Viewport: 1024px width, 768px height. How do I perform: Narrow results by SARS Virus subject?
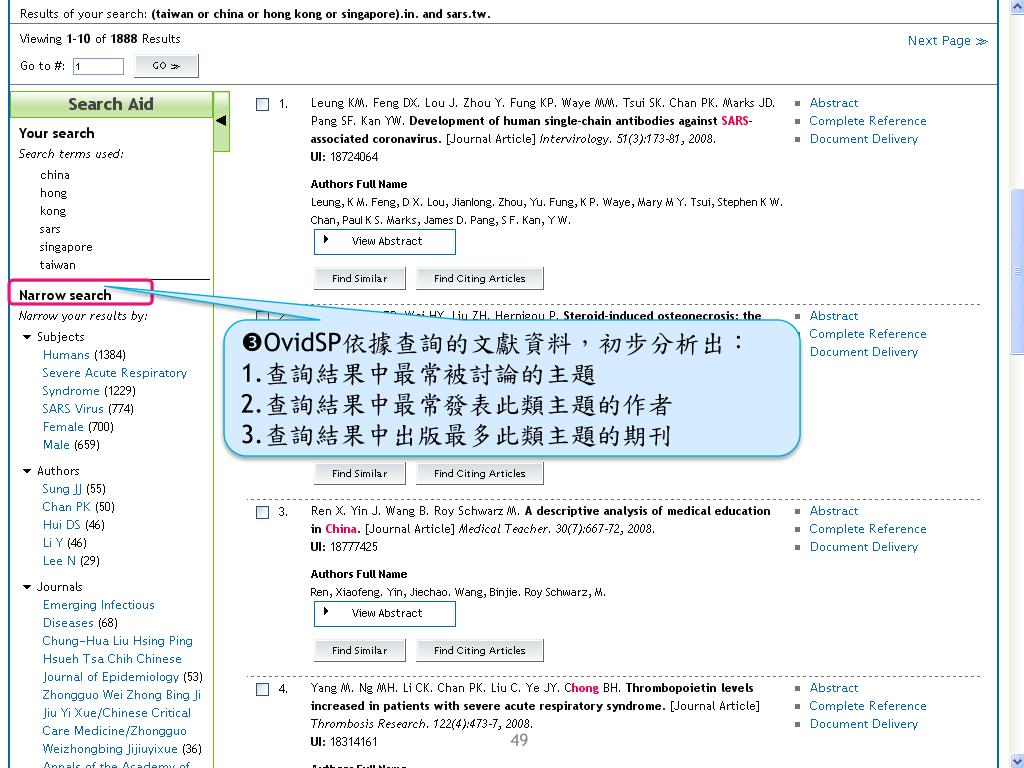pyautogui.click(x=72, y=409)
